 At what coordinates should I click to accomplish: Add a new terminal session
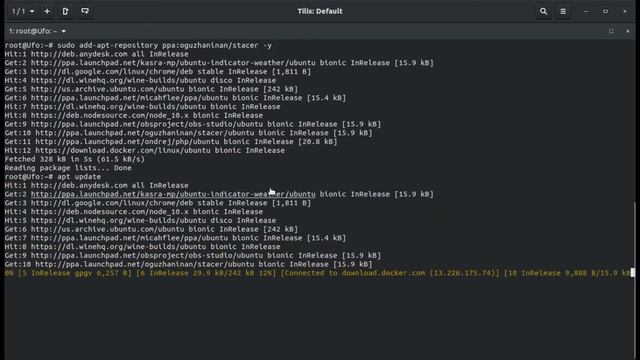pos(47,11)
